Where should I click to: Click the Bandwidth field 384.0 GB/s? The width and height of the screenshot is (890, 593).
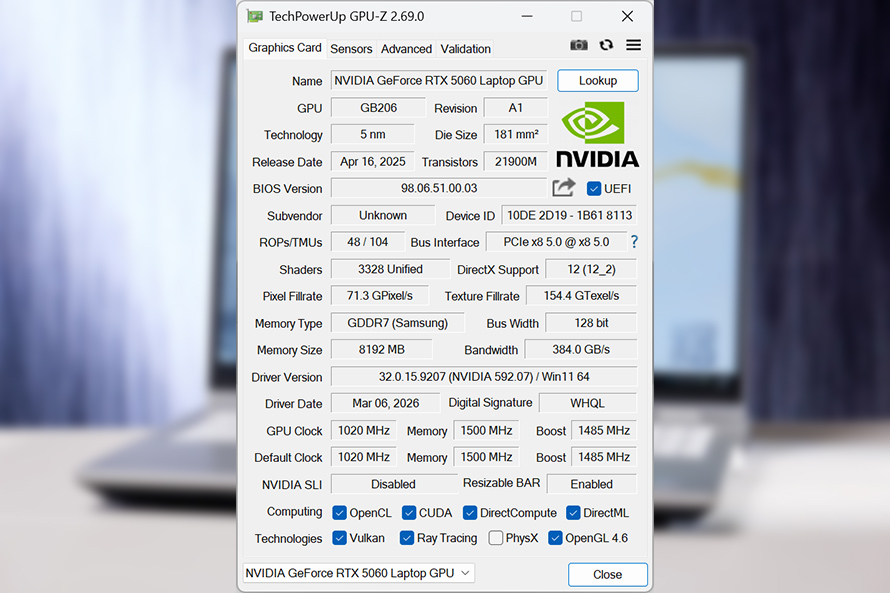coord(581,350)
